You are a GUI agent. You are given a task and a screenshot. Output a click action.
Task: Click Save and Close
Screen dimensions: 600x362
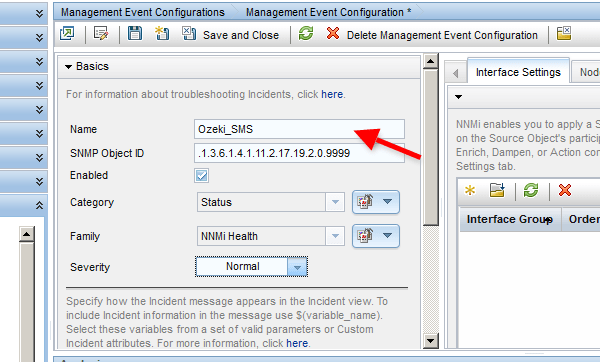pos(230,35)
